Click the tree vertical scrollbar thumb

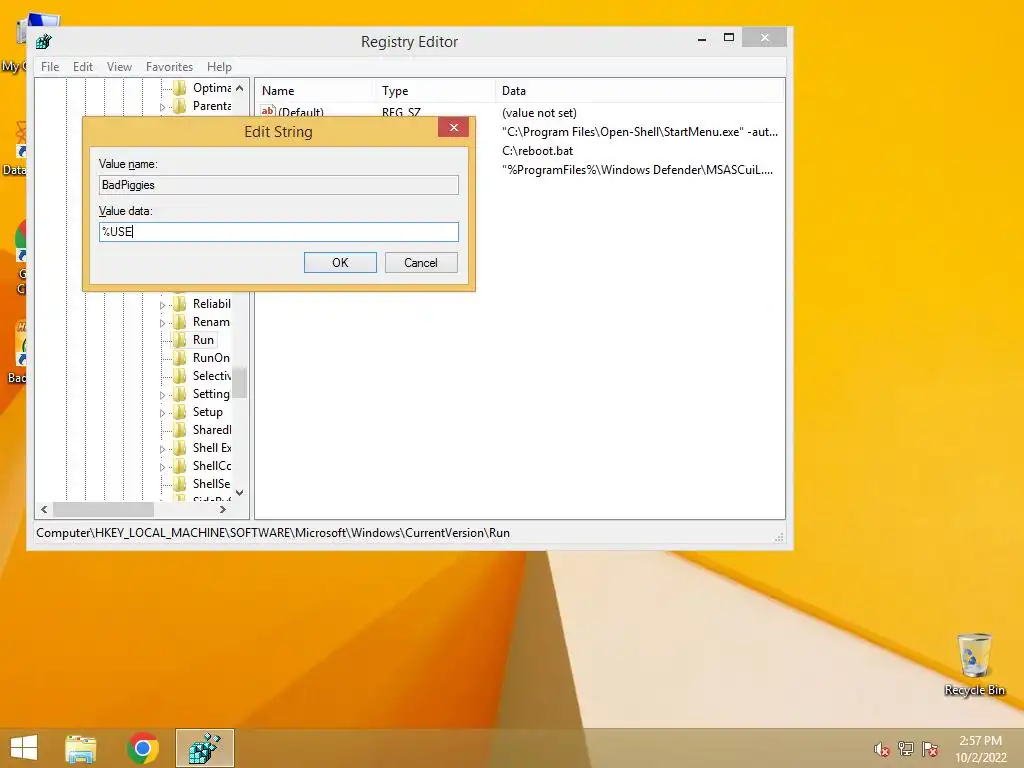(x=240, y=382)
